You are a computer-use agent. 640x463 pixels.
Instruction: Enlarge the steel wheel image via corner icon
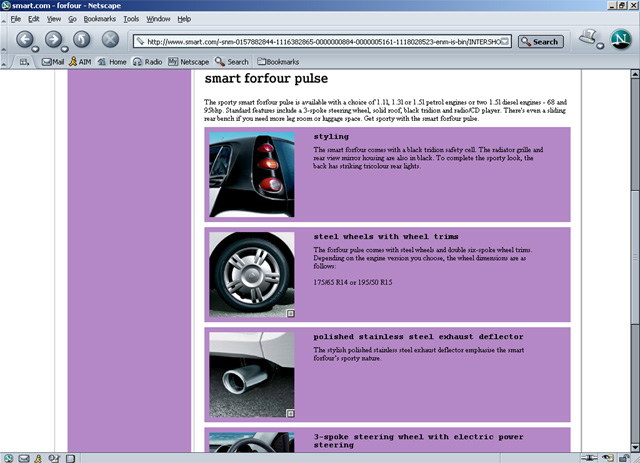[x=290, y=314]
